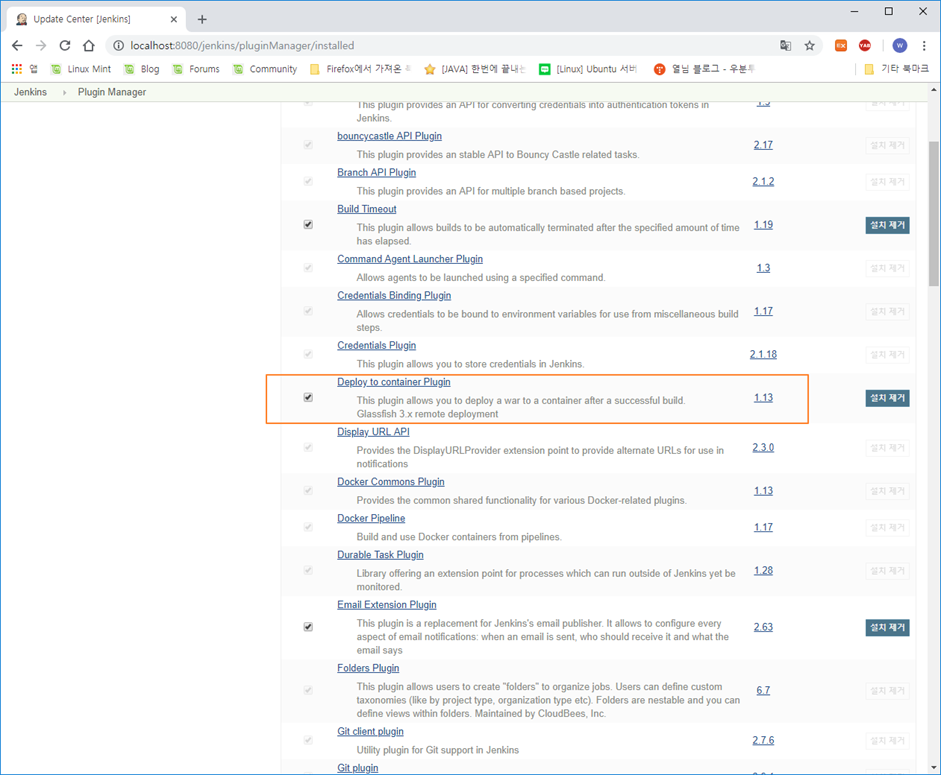Open the Forums bookmark
Screen dimensions: 941x775
[196, 69]
